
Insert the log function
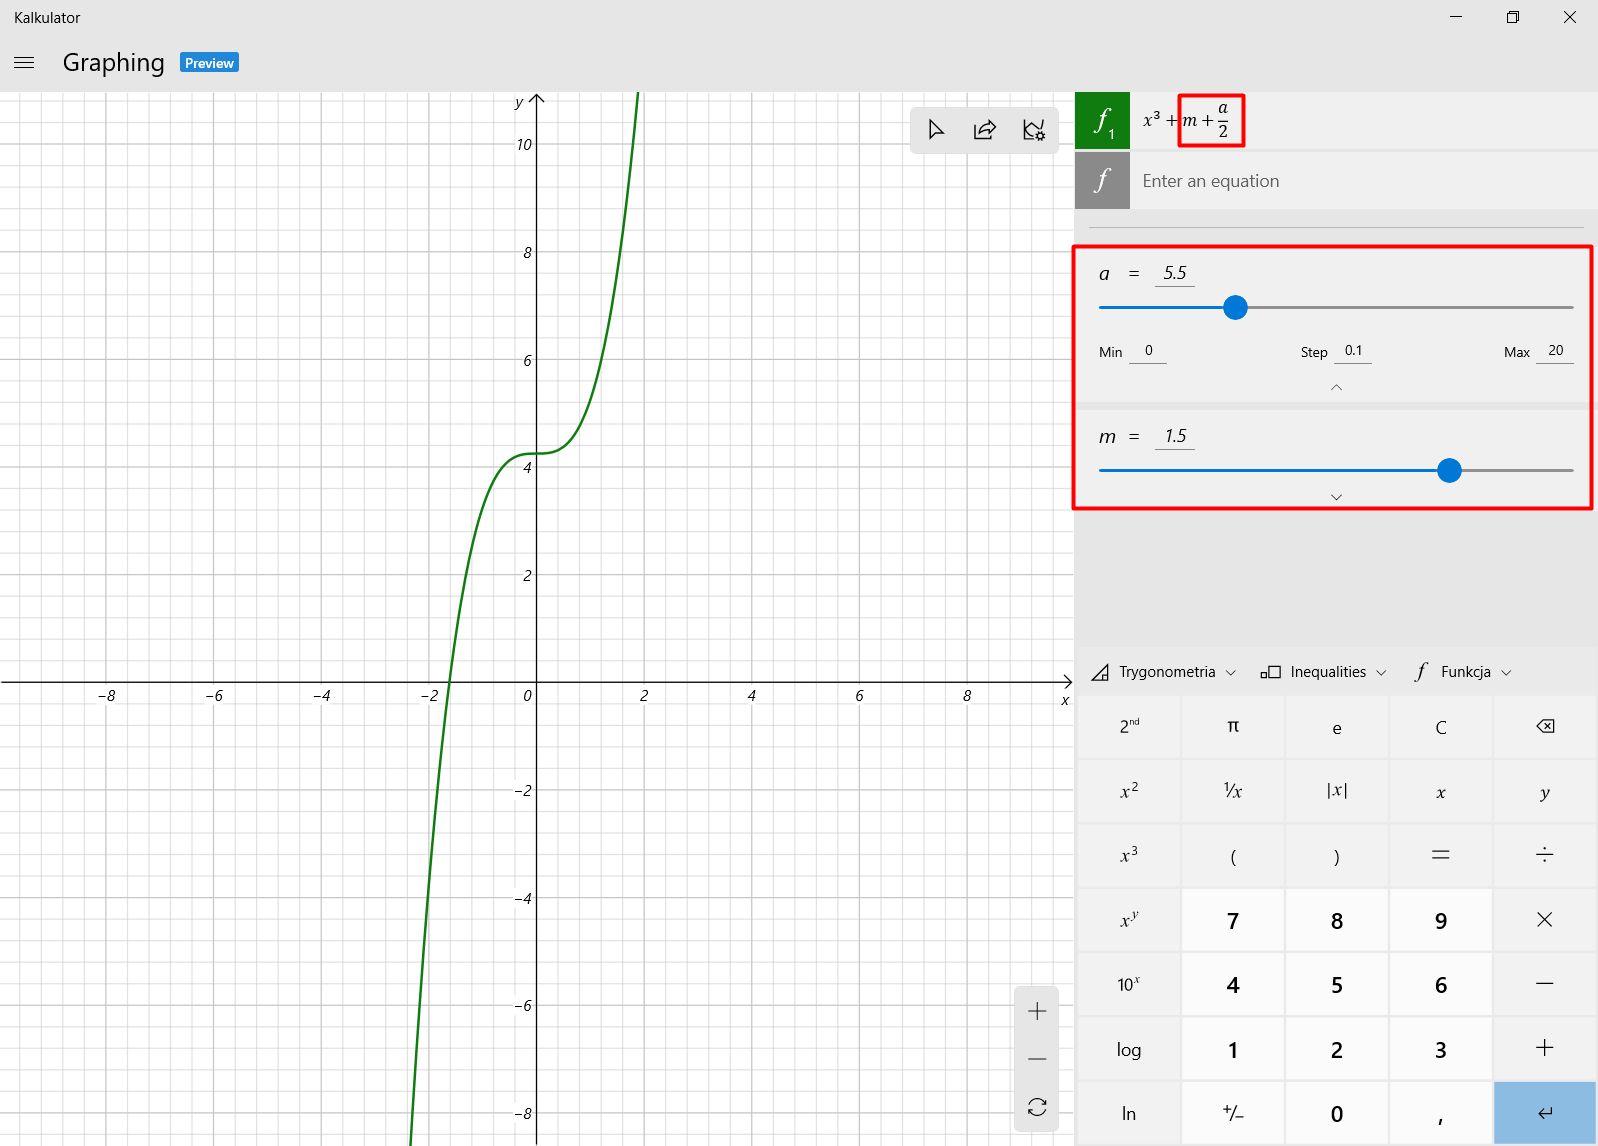coord(1129,1049)
